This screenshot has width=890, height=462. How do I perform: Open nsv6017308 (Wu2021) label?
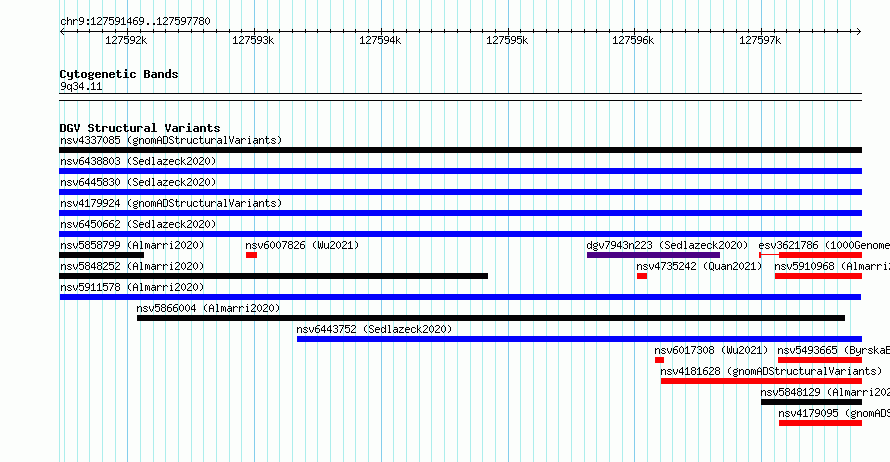711,350
